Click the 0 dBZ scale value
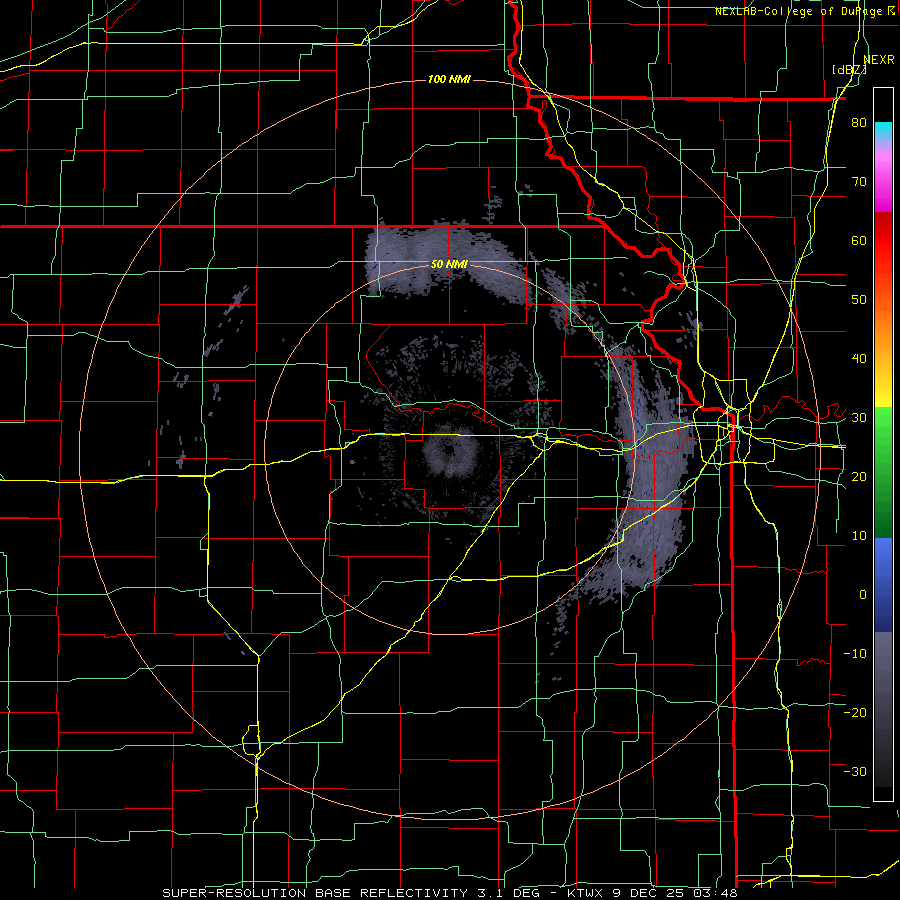The height and width of the screenshot is (900, 900). 863,595
